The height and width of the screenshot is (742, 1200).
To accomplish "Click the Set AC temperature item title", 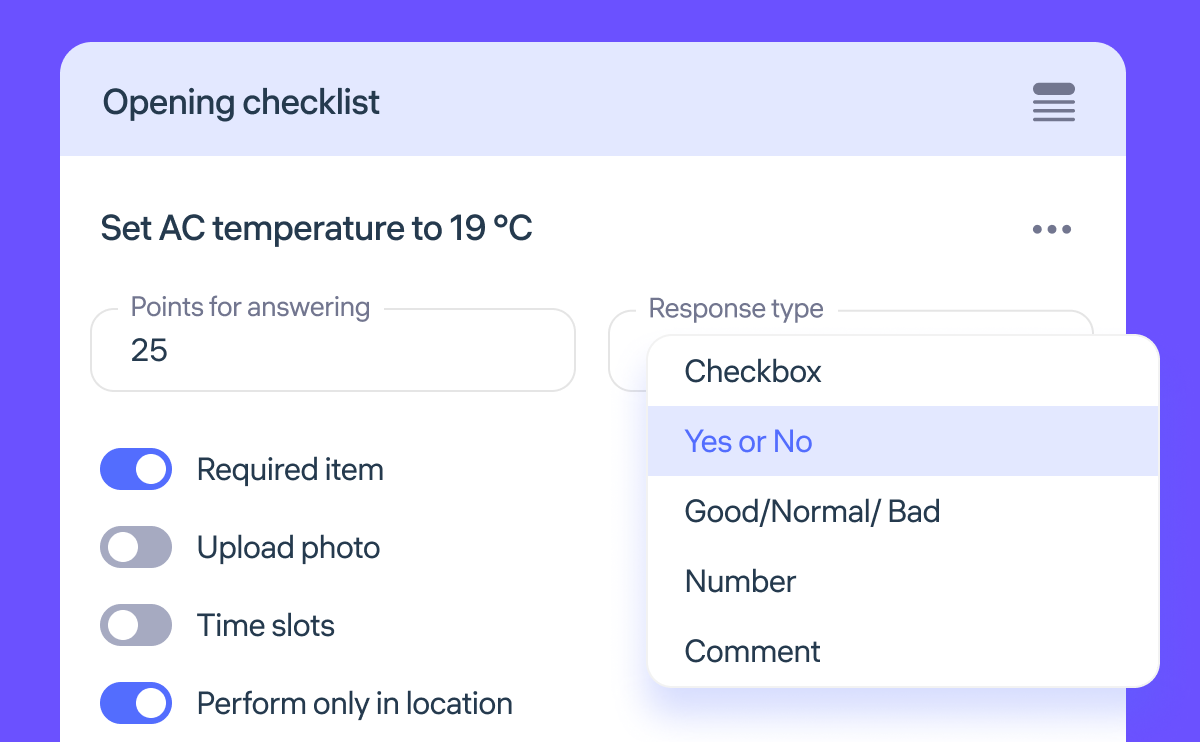I will click(316, 229).
